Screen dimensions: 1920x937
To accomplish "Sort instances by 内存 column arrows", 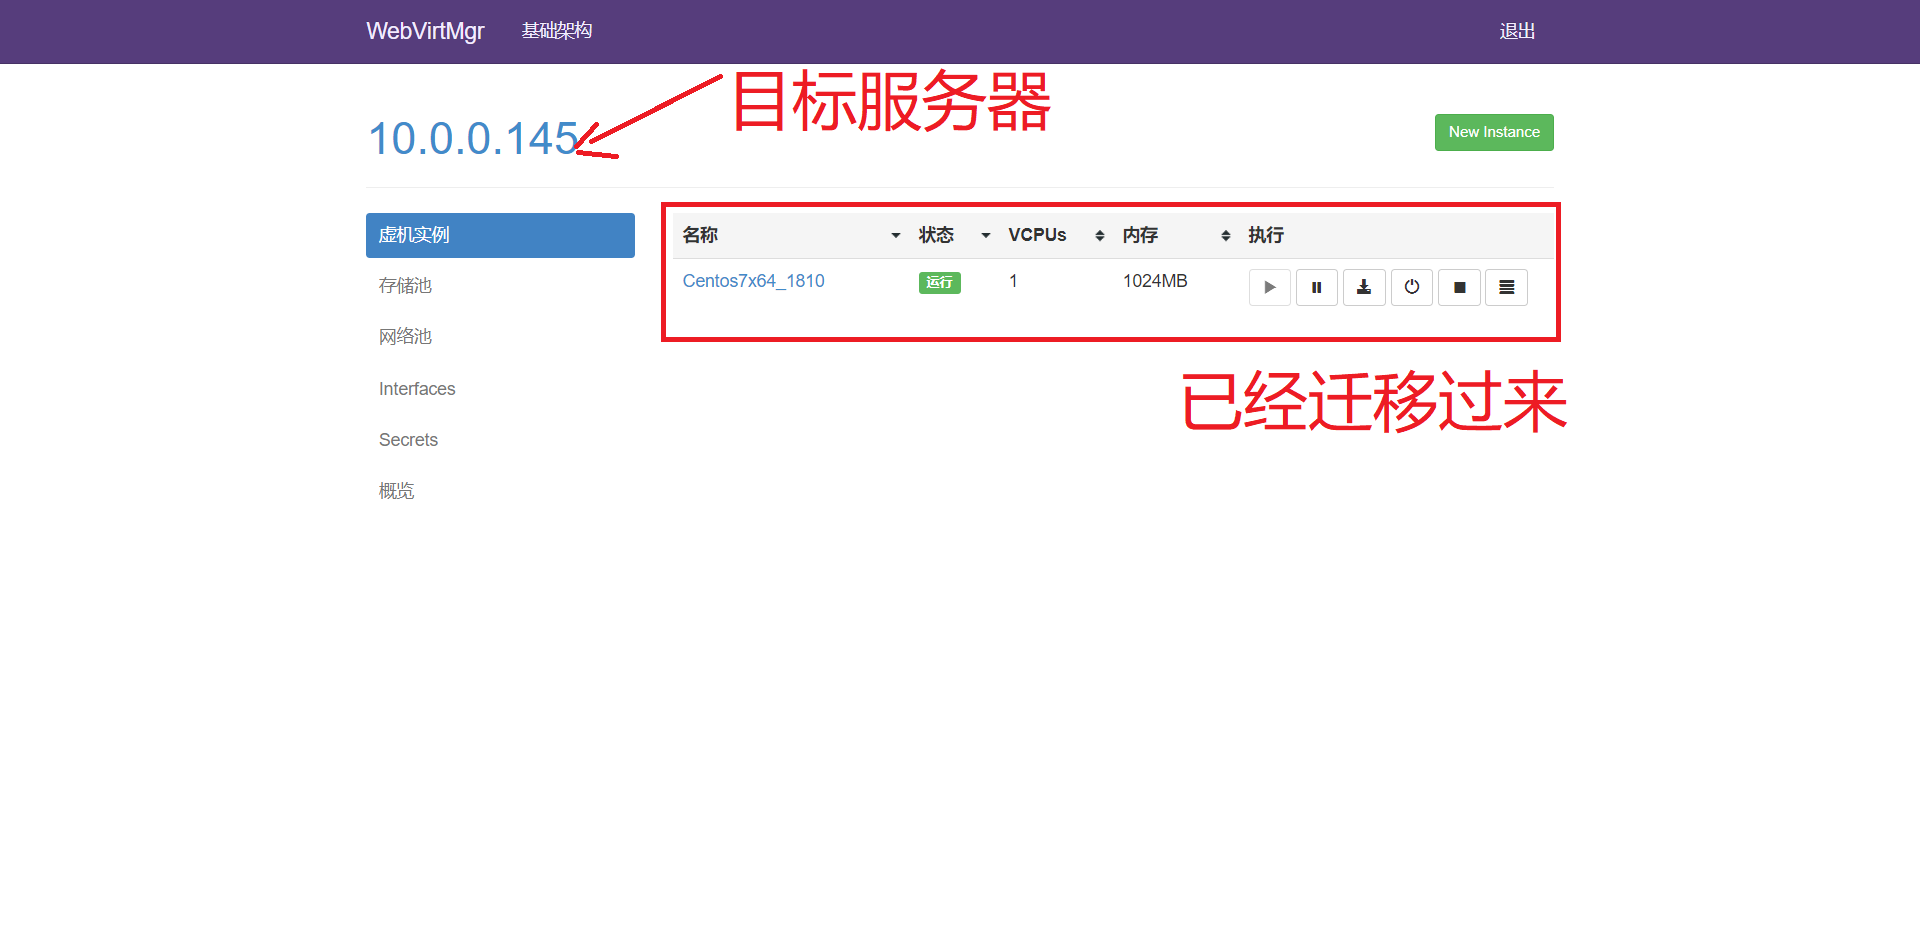I will 1226,236.
